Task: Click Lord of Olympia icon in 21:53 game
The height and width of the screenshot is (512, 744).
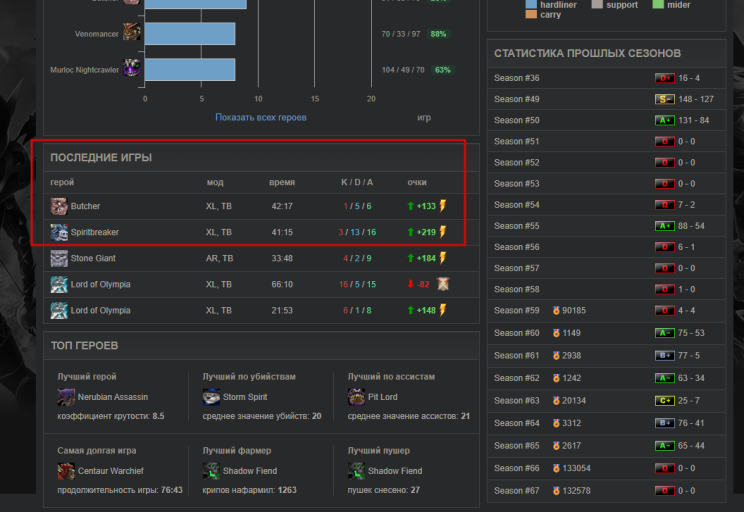Action: click(59, 311)
